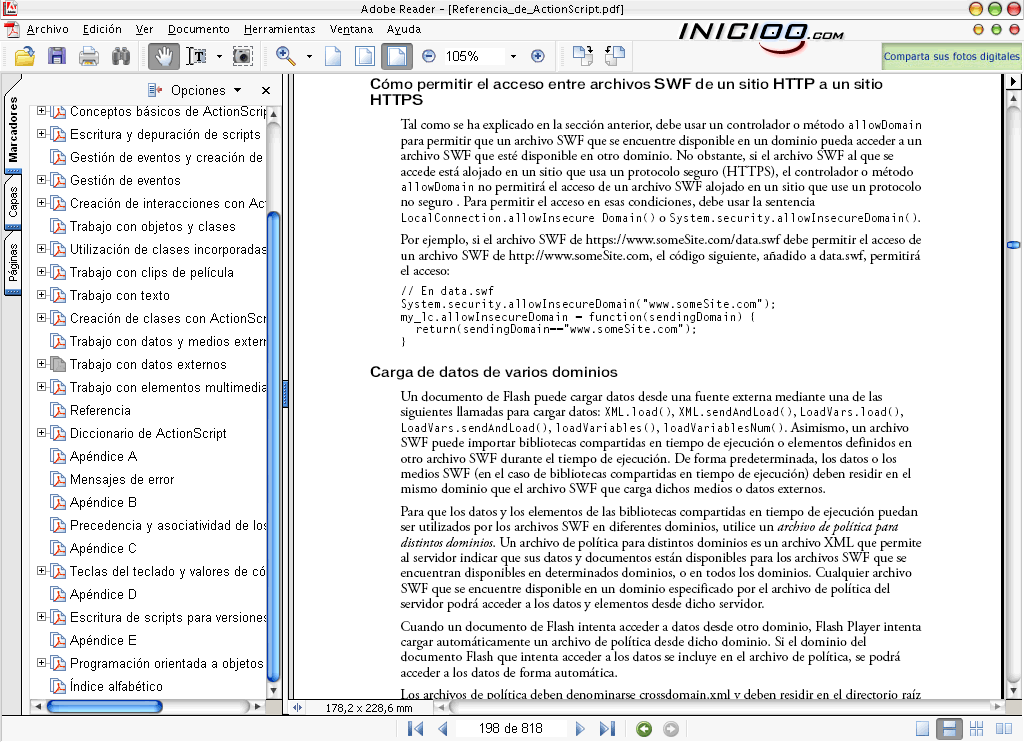Open the Índice alfabético bookmark
Viewport: 1024px width, 743px height.
(x=116, y=686)
